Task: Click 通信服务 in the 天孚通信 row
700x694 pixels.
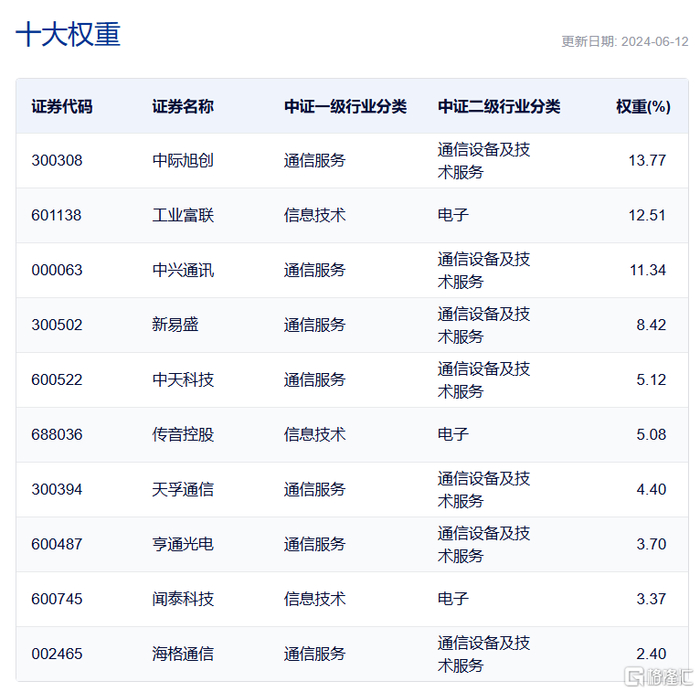Action: (x=314, y=489)
